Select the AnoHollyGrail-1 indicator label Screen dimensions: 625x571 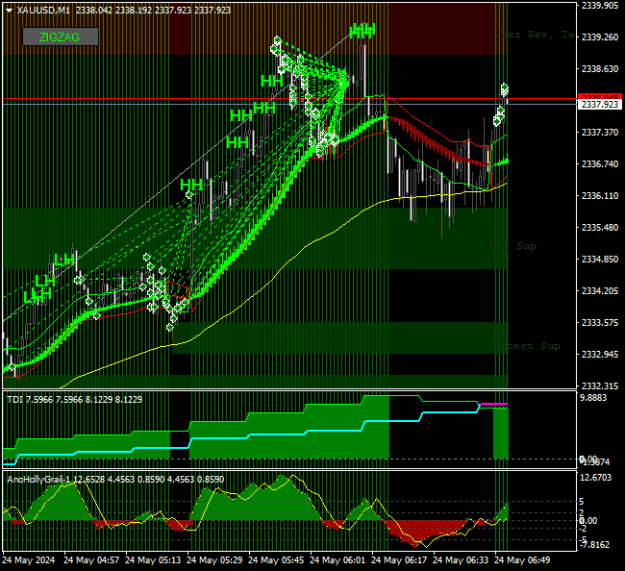(x=39, y=479)
